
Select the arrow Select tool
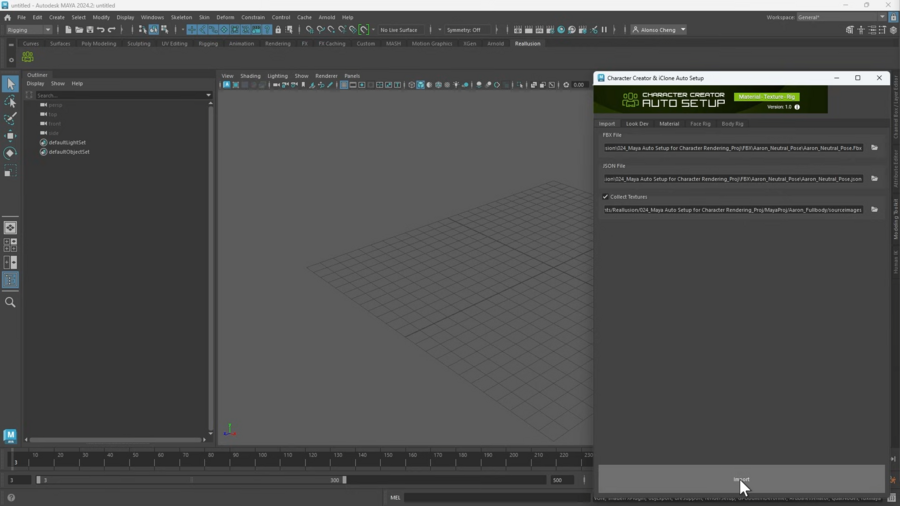10,85
